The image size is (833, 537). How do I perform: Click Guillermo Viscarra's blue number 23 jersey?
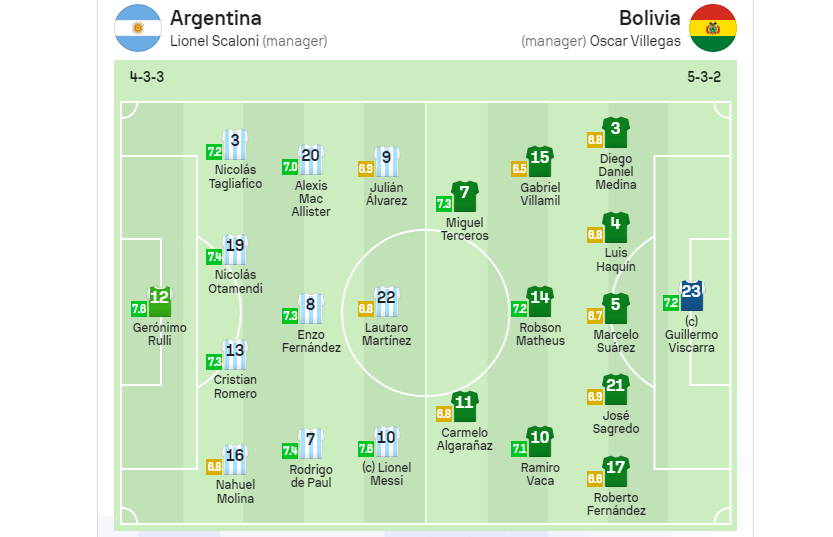click(x=691, y=296)
